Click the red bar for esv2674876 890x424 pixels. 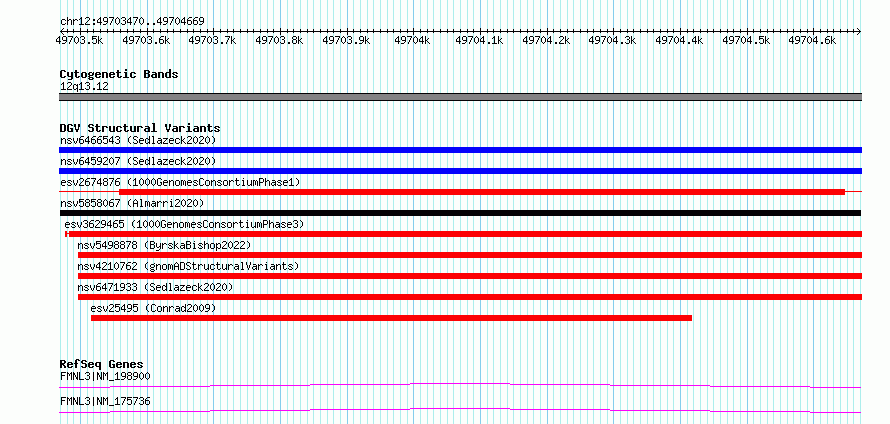pyautogui.click(x=482, y=192)
